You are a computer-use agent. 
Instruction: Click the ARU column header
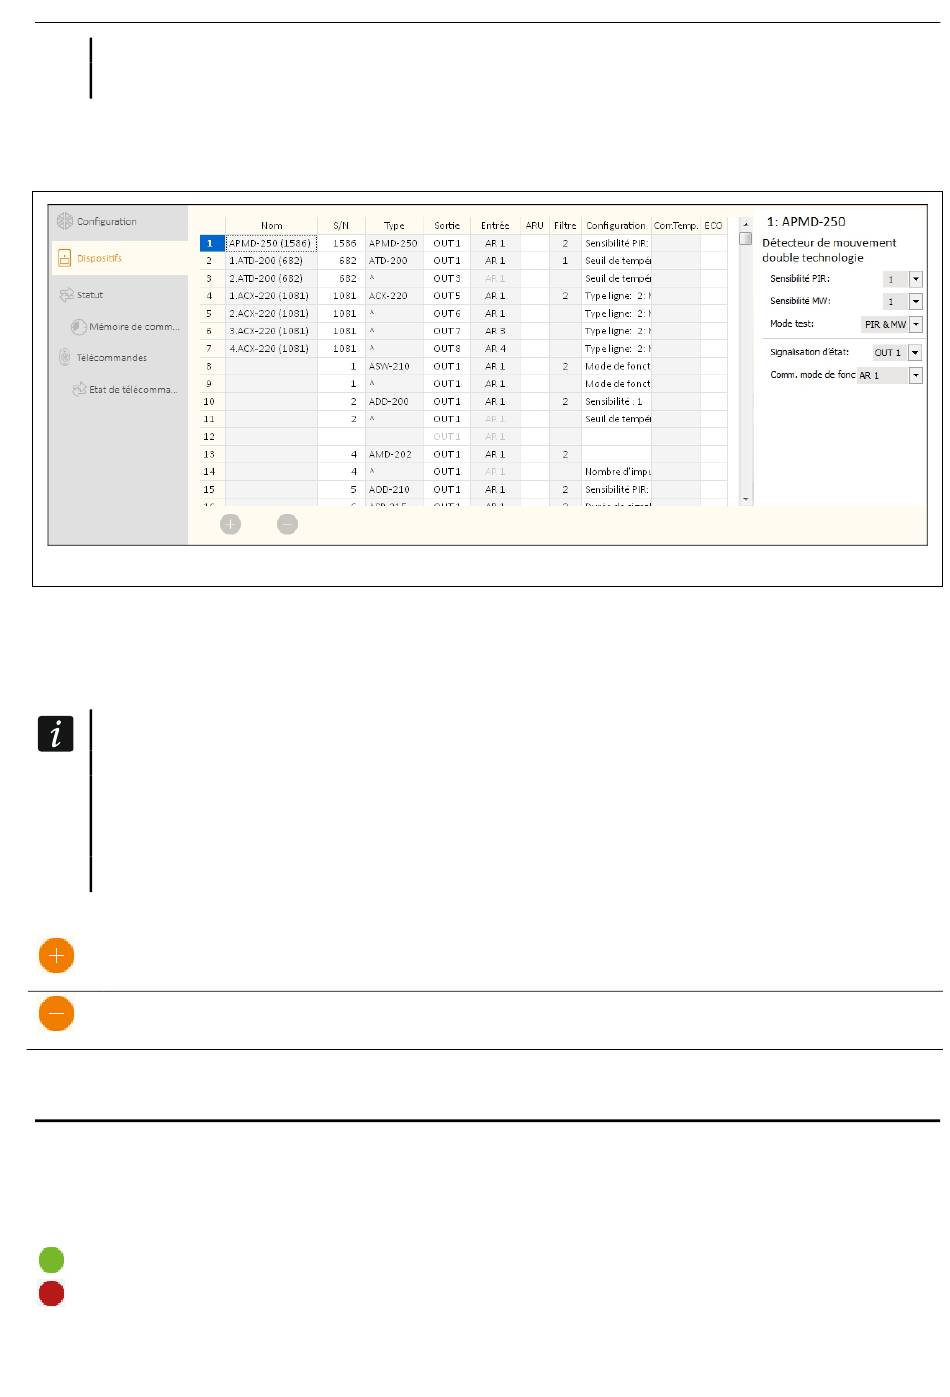tap(535, 225)
